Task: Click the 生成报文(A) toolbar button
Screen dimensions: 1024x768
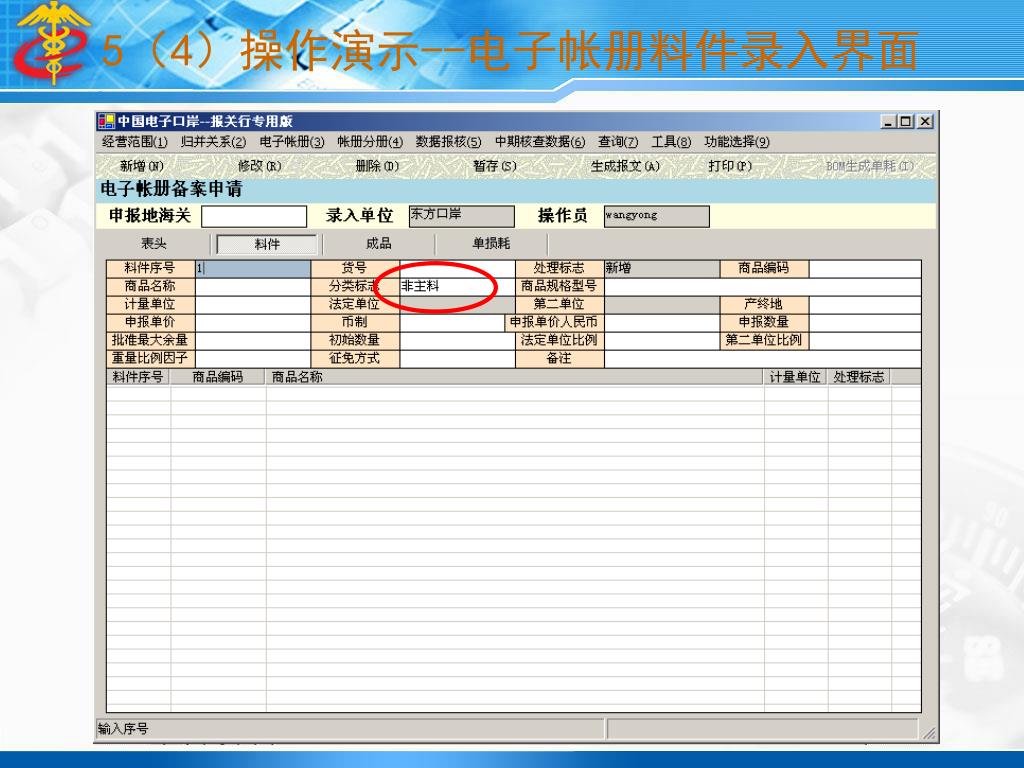Action: 625,166
